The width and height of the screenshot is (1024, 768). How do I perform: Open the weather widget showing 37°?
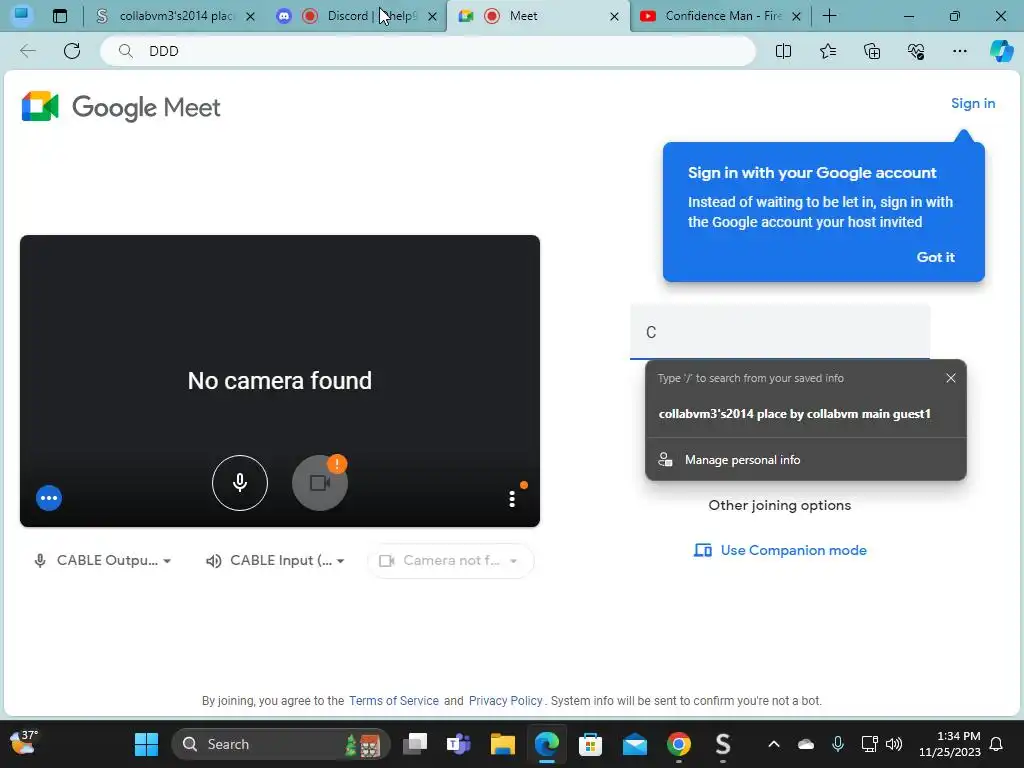pos(24,743)
